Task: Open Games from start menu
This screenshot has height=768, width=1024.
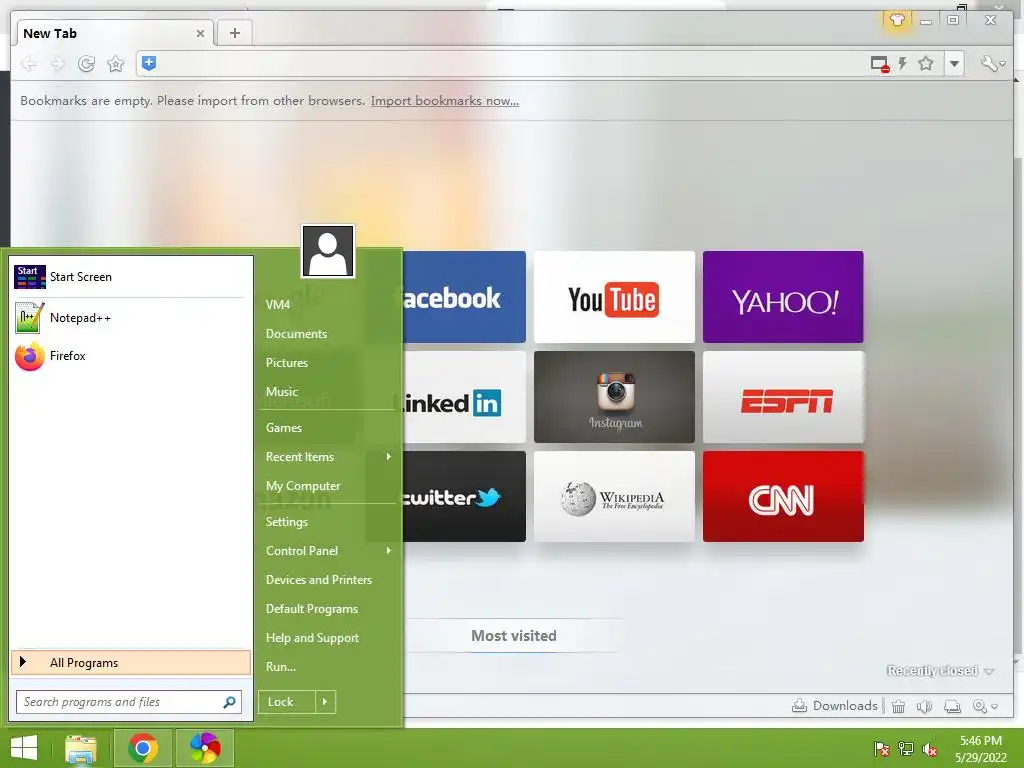Action: click(x=283, y=428)
